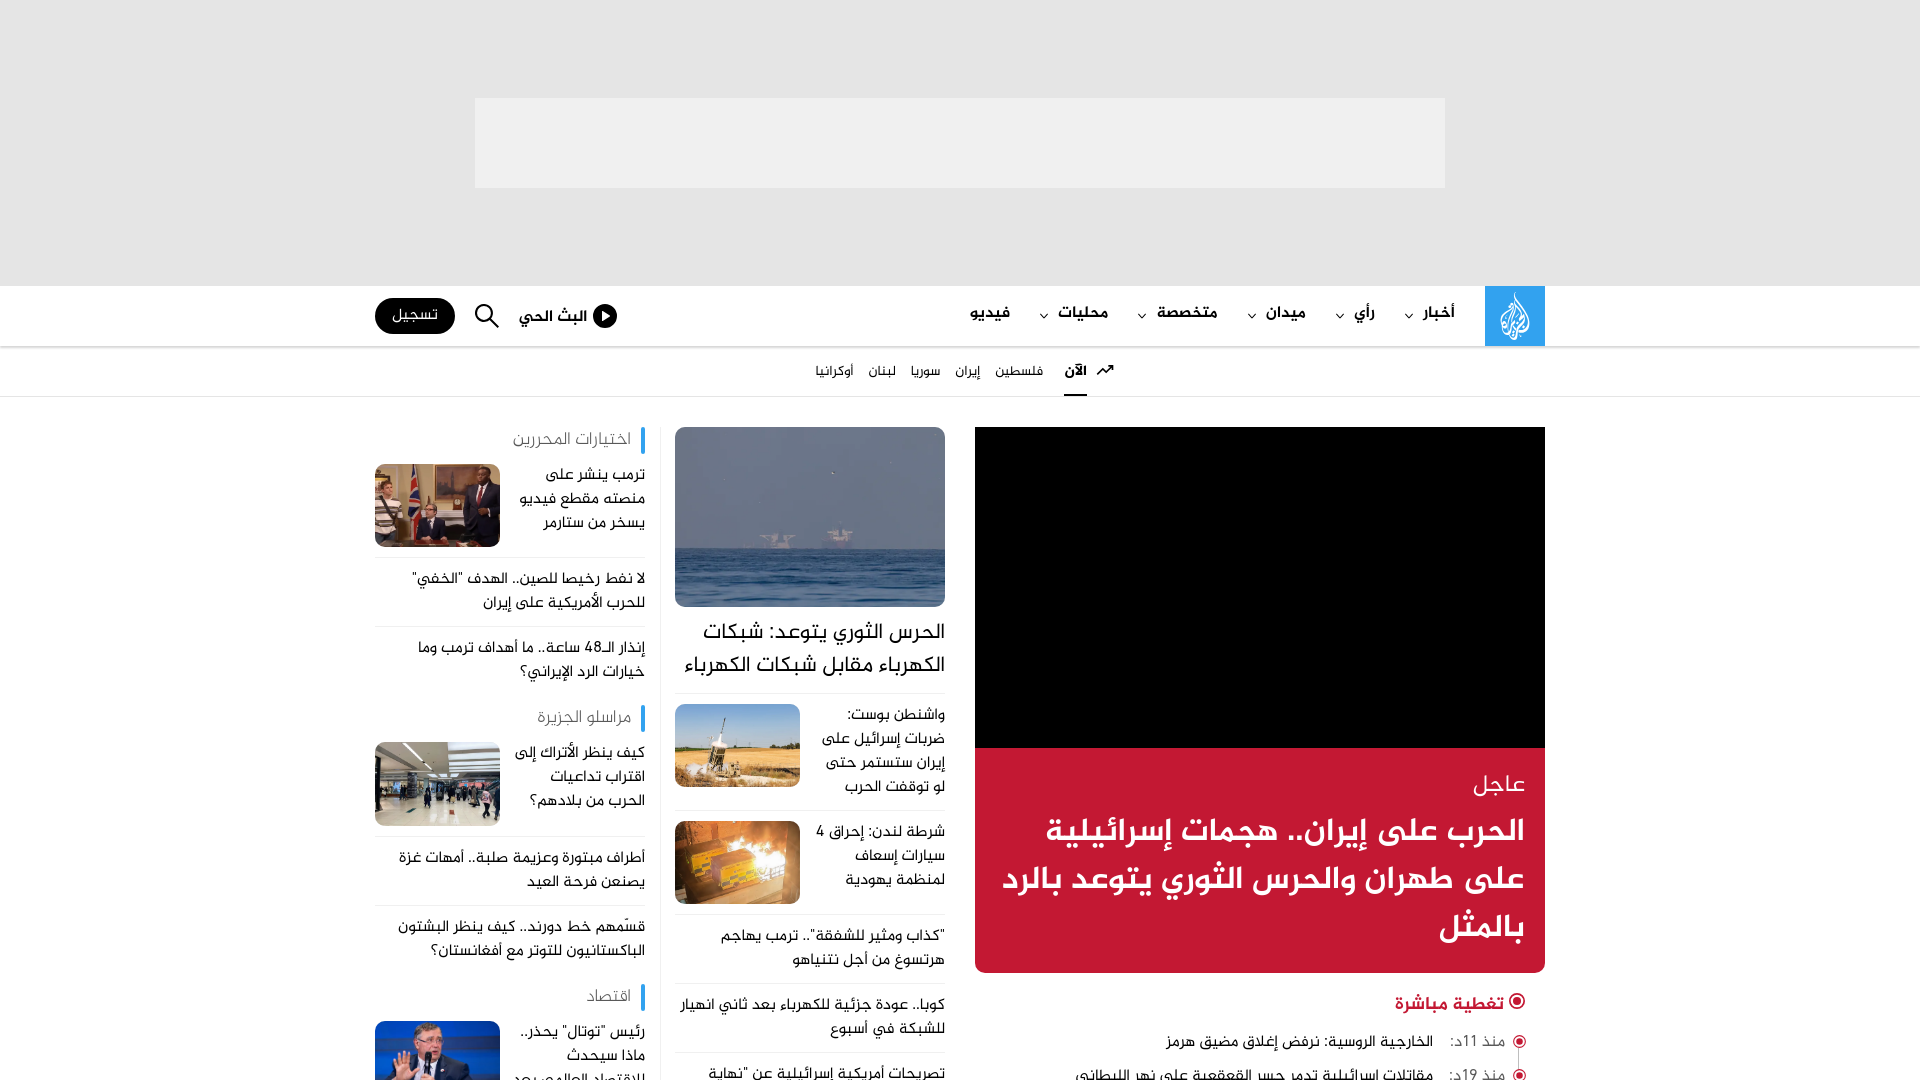Open the أخبار navigation item
Viewport: 1920px width, 1080px height.
tap(1439, 314)
